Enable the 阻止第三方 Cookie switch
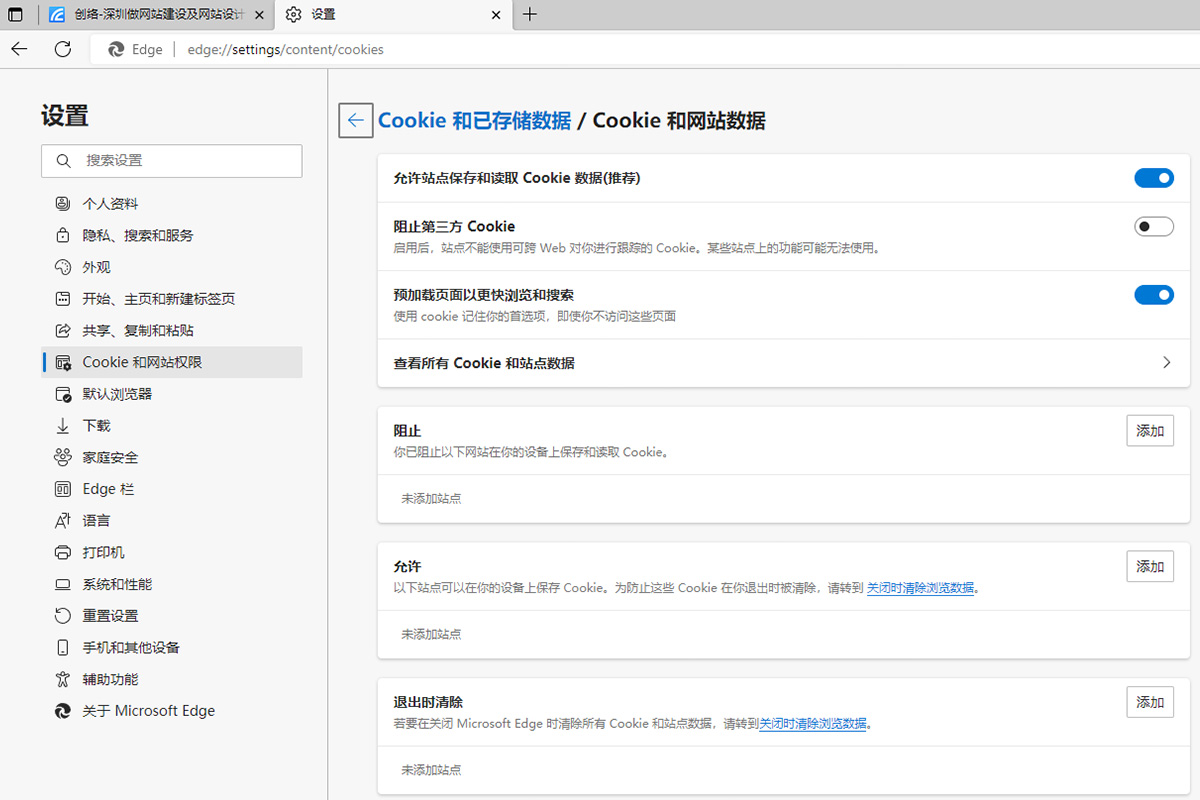 [1153, 227]
